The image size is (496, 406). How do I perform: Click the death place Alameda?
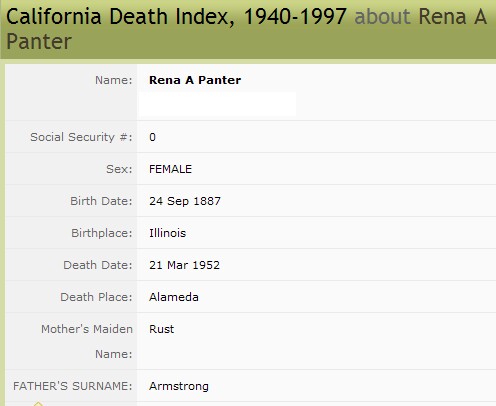174,297
